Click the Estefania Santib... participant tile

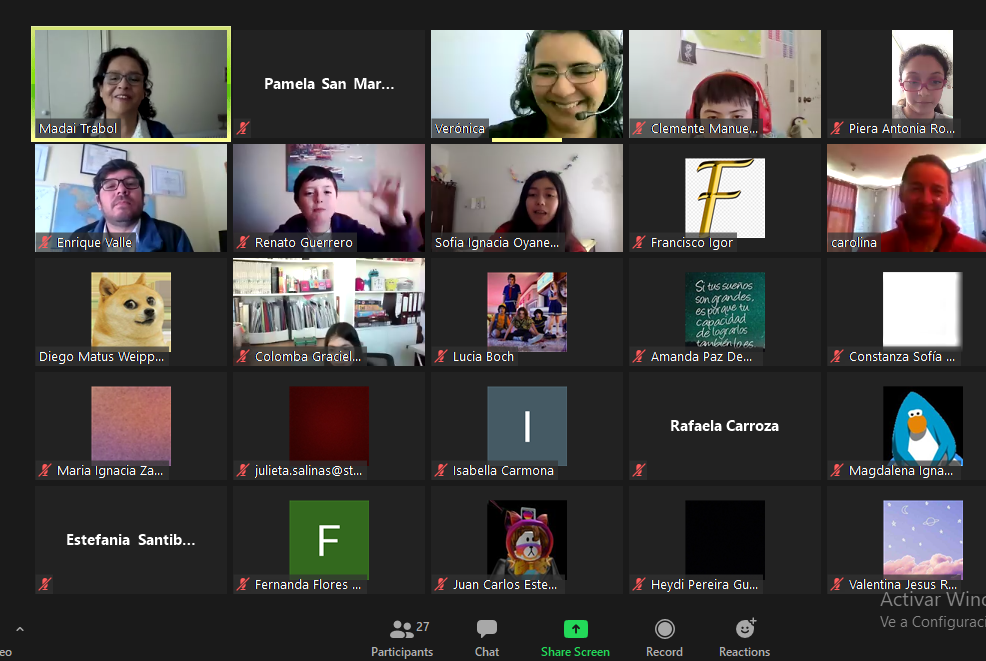point(131,540)
